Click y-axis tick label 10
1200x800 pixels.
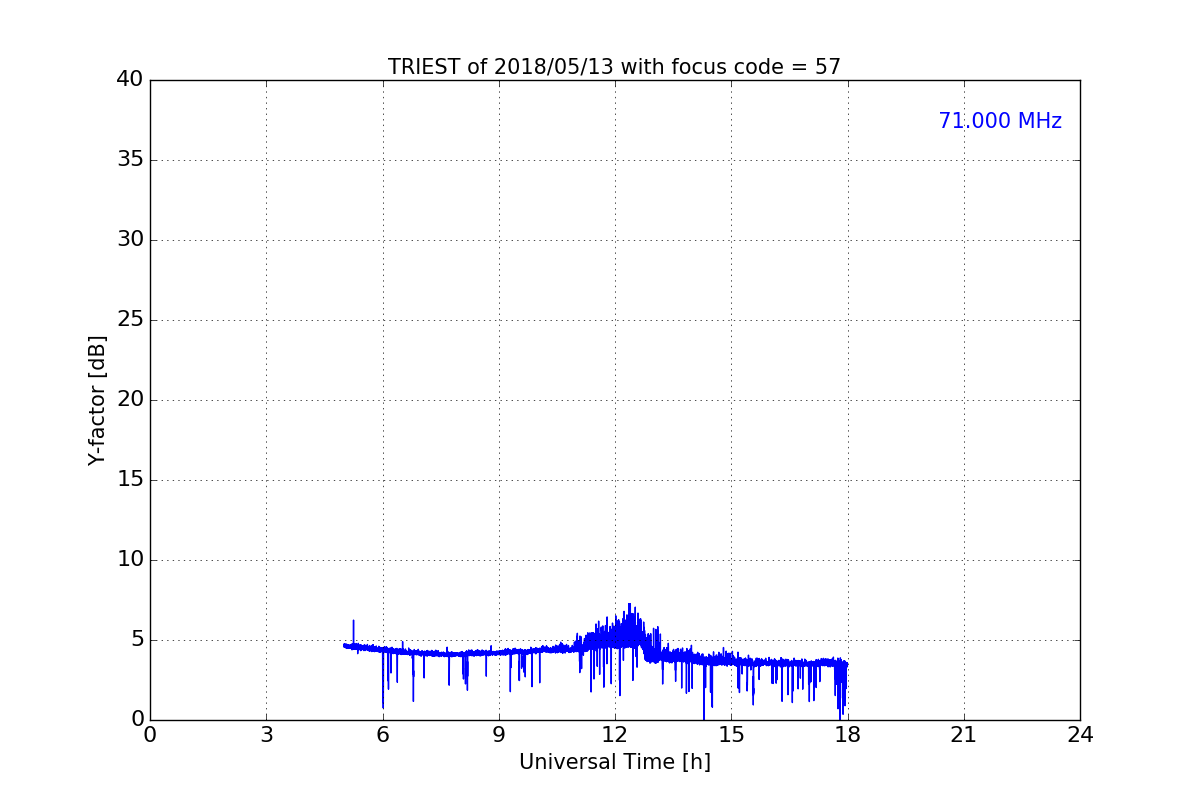click(130, 560)
